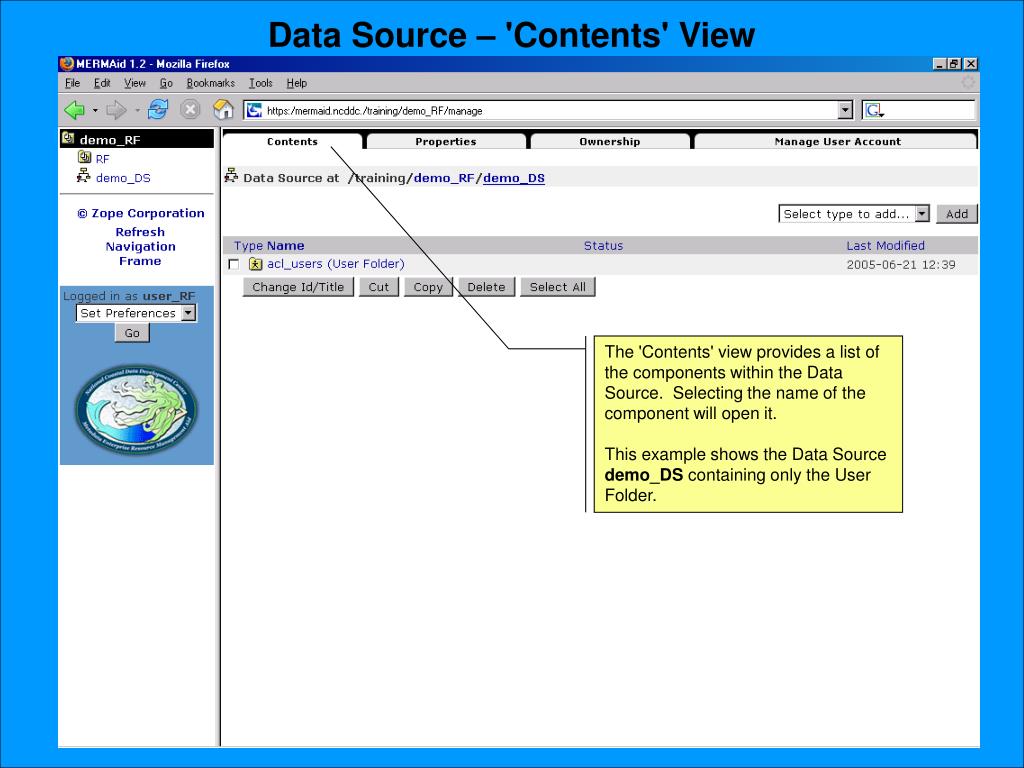Switch to the Manage User Account tab

tap(837, 141)
